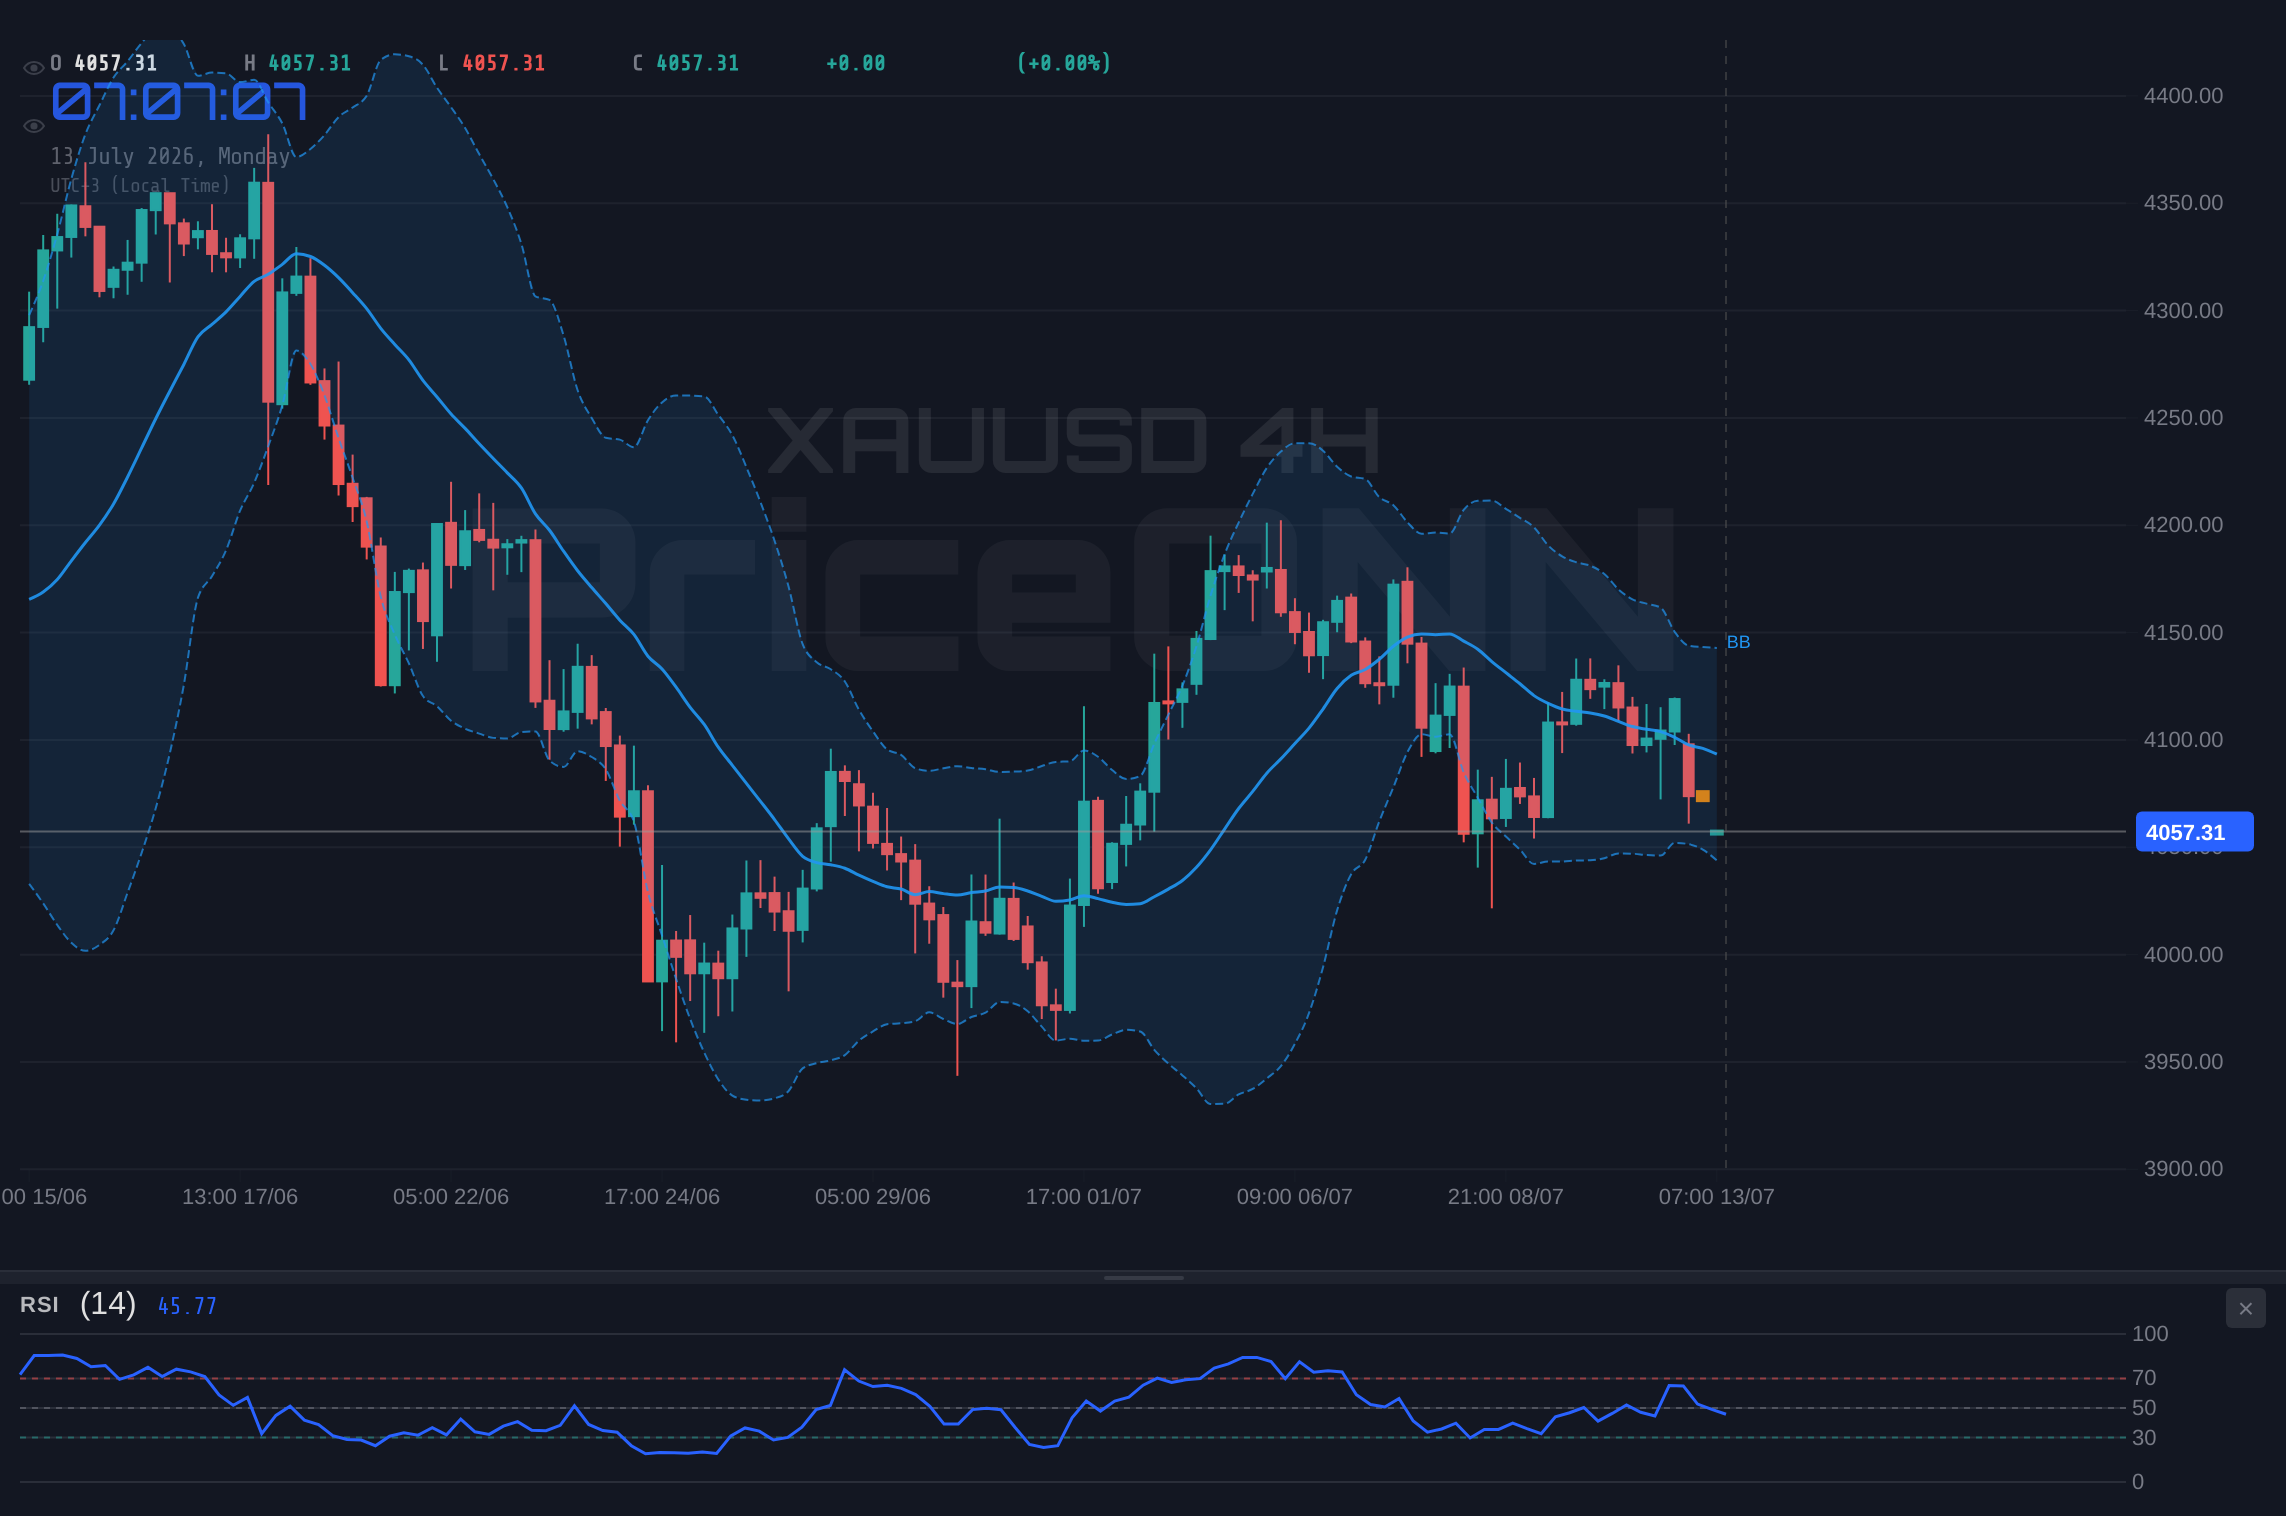Click the 21:00 08/07 time axis label
This screenshot has height=1516, width=2286.
click(x=1506, y=1197)
